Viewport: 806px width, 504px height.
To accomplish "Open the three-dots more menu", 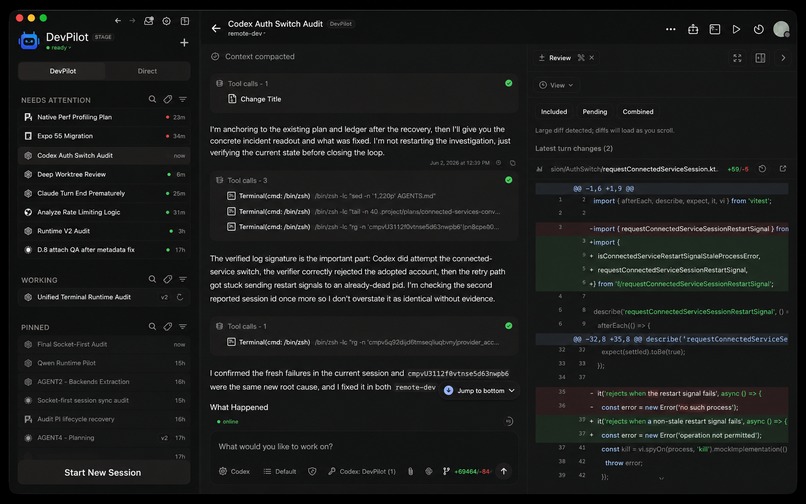I will coord(670,29).
